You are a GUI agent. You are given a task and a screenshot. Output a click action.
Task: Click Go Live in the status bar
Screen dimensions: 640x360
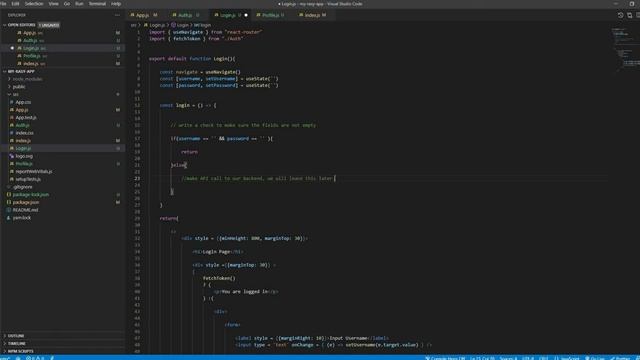tap(595, 358)
